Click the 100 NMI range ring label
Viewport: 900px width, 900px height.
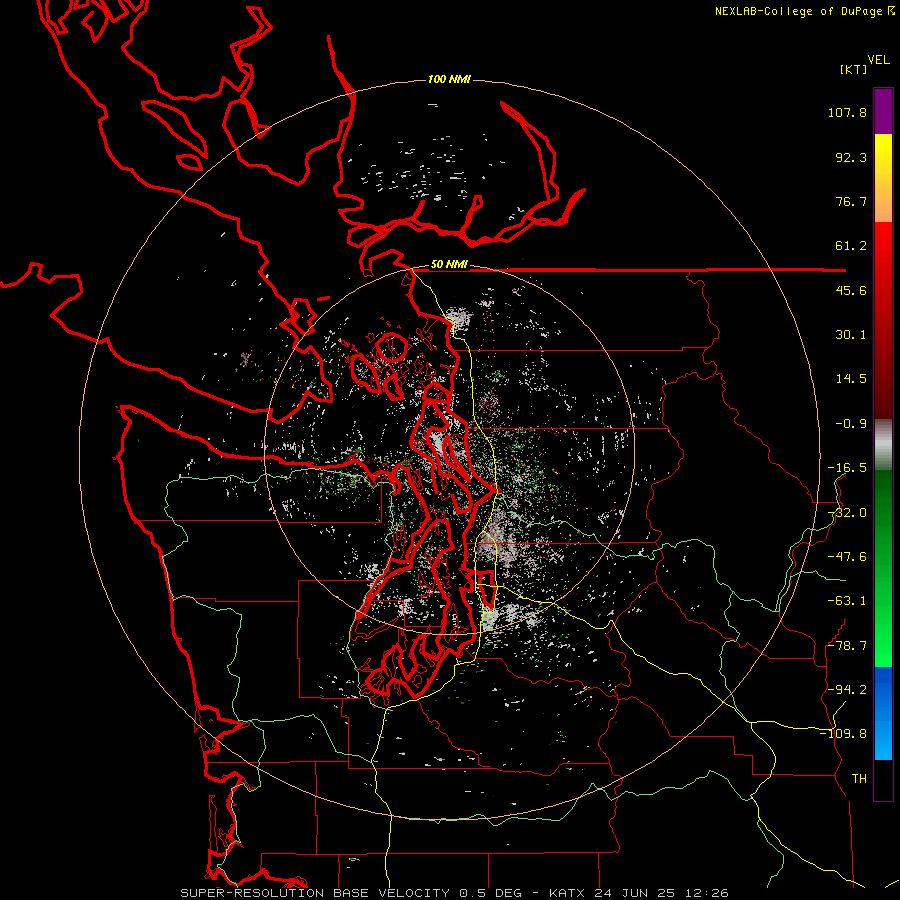pos(449,79)
